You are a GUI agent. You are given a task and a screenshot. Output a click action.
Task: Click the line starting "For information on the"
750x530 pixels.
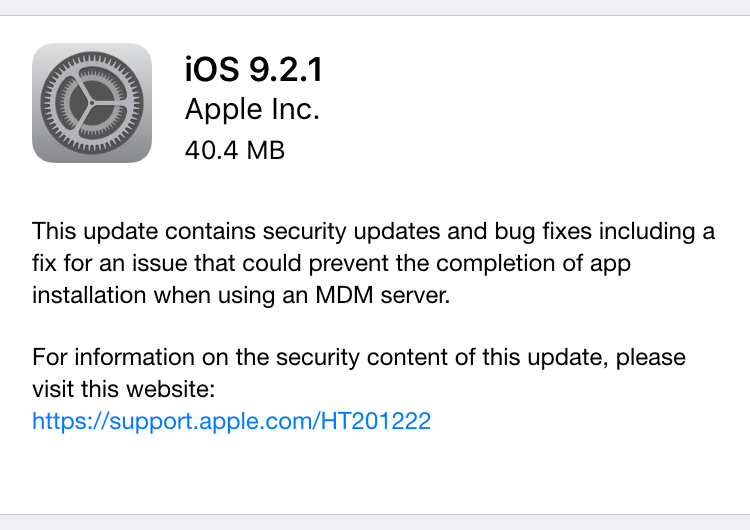pyautogui.click(x=358, y=357)
